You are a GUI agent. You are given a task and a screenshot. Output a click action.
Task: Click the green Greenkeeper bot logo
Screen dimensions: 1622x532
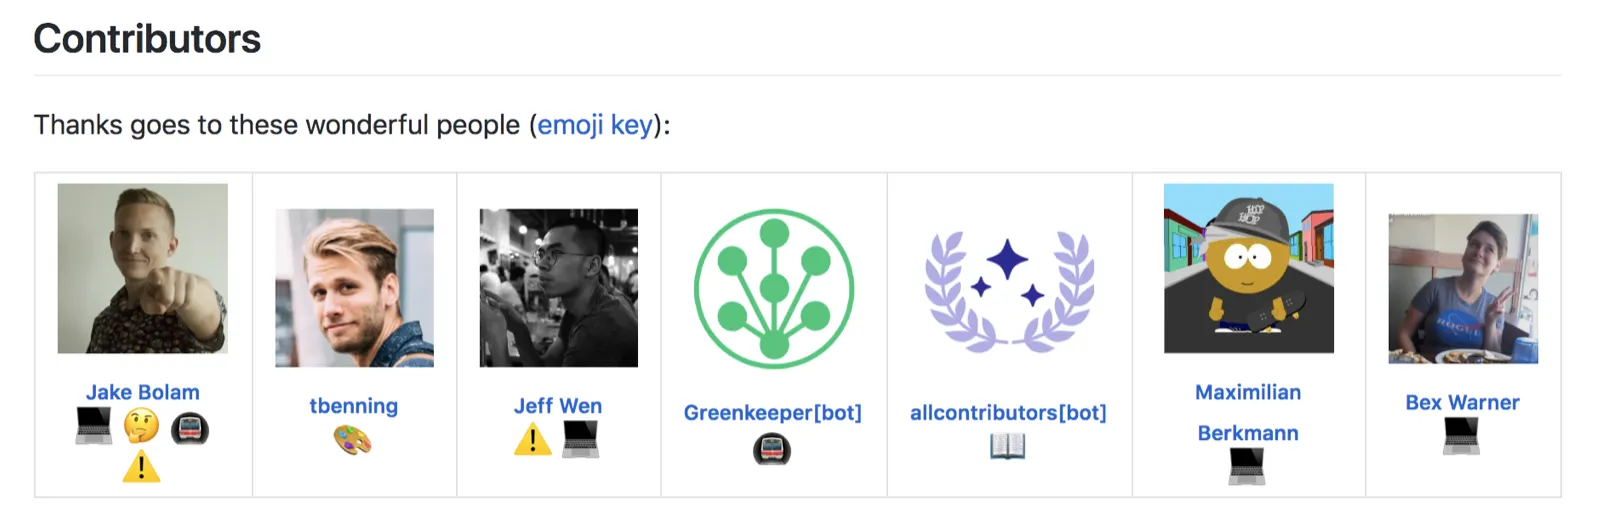coord(774,288)
